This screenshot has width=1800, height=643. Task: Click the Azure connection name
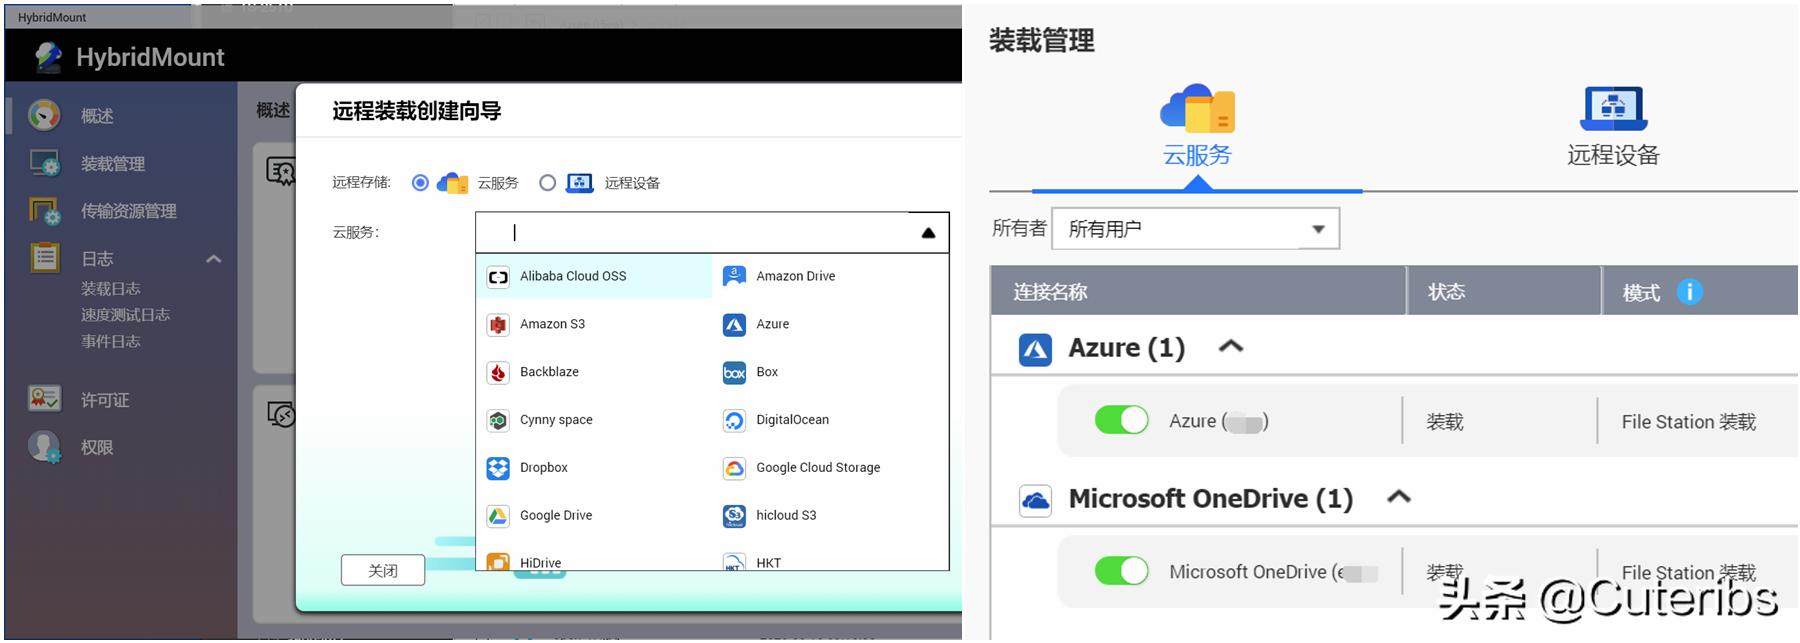[x=1219, y=422]
